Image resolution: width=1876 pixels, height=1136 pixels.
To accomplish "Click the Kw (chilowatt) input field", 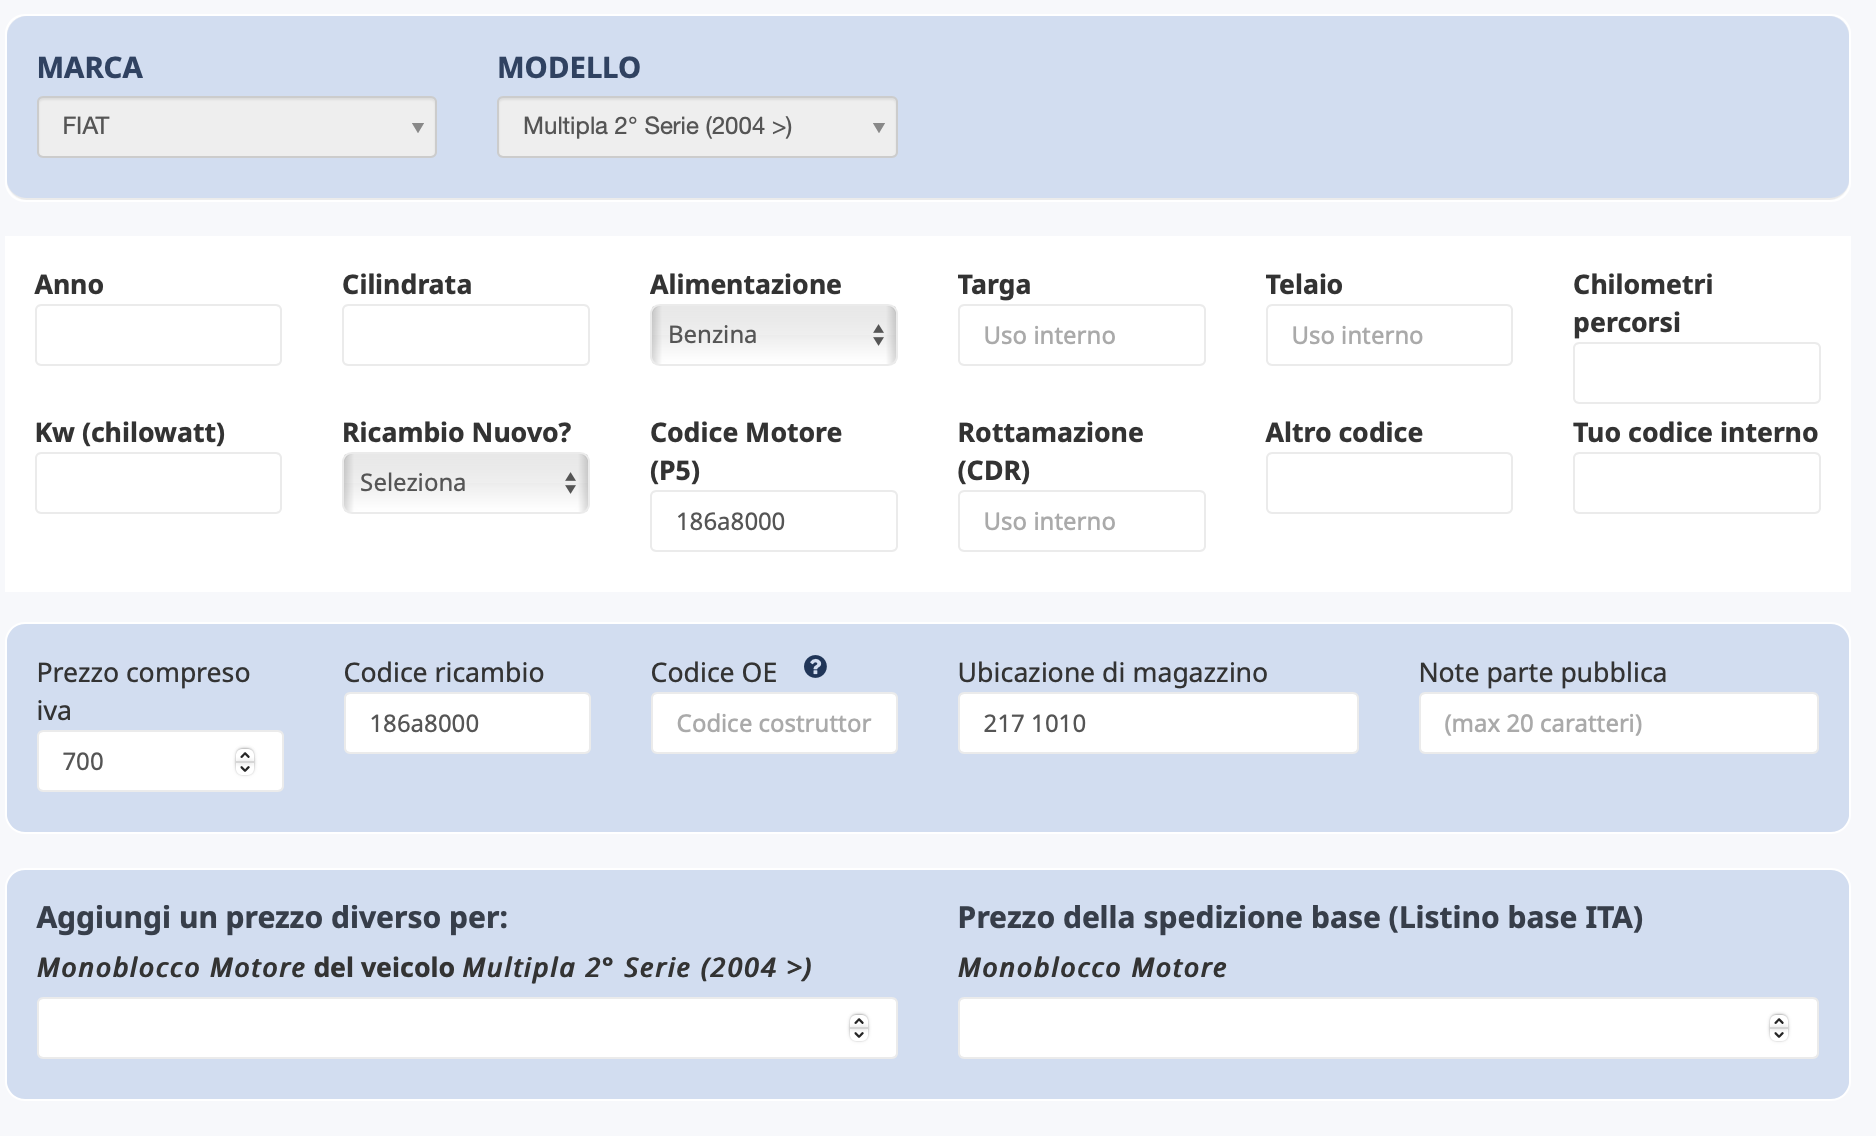I will (x=158, y=483).
